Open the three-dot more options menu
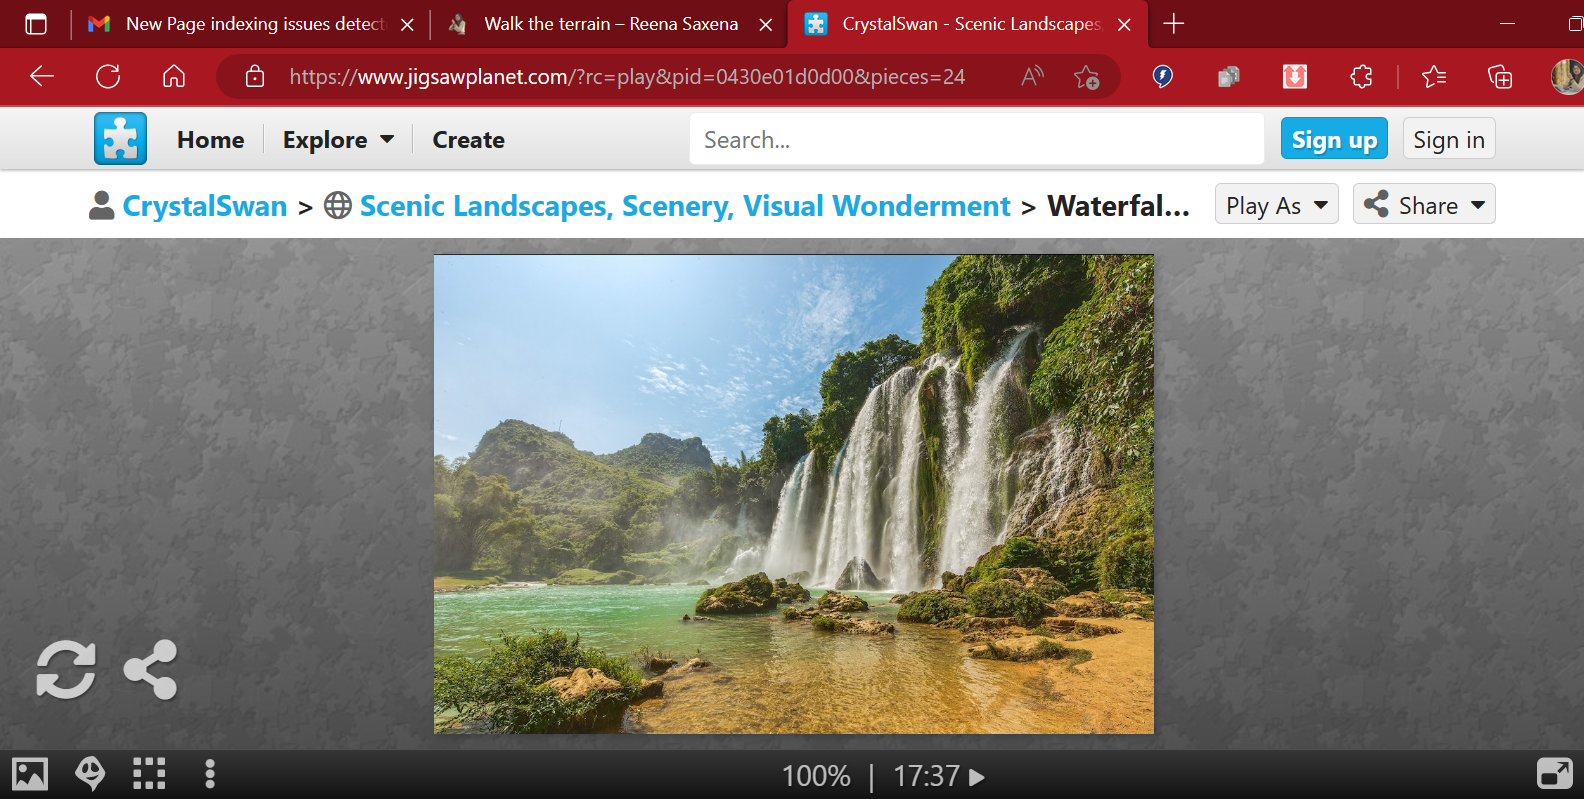Viewport: 1584px width, 799px height. (x=209, y=774)
